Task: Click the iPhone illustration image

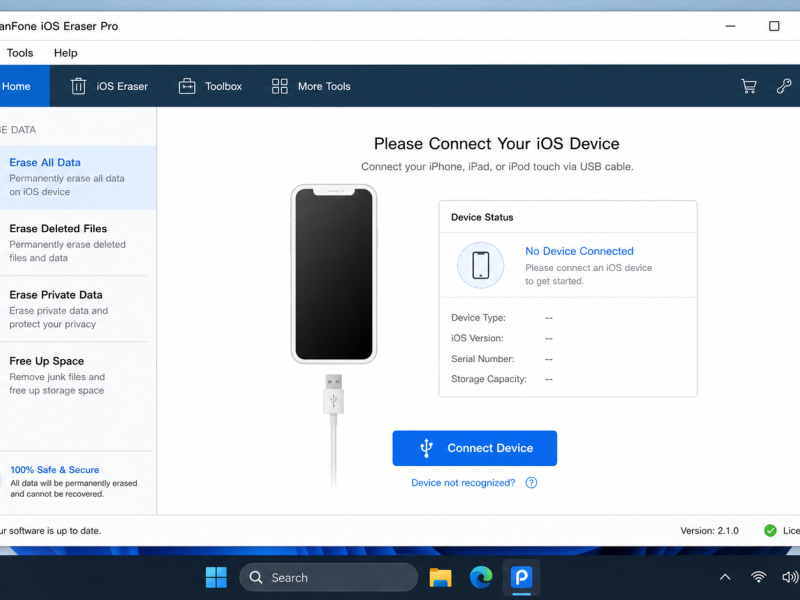Action: pyautogui.click(x=334, y=274)
